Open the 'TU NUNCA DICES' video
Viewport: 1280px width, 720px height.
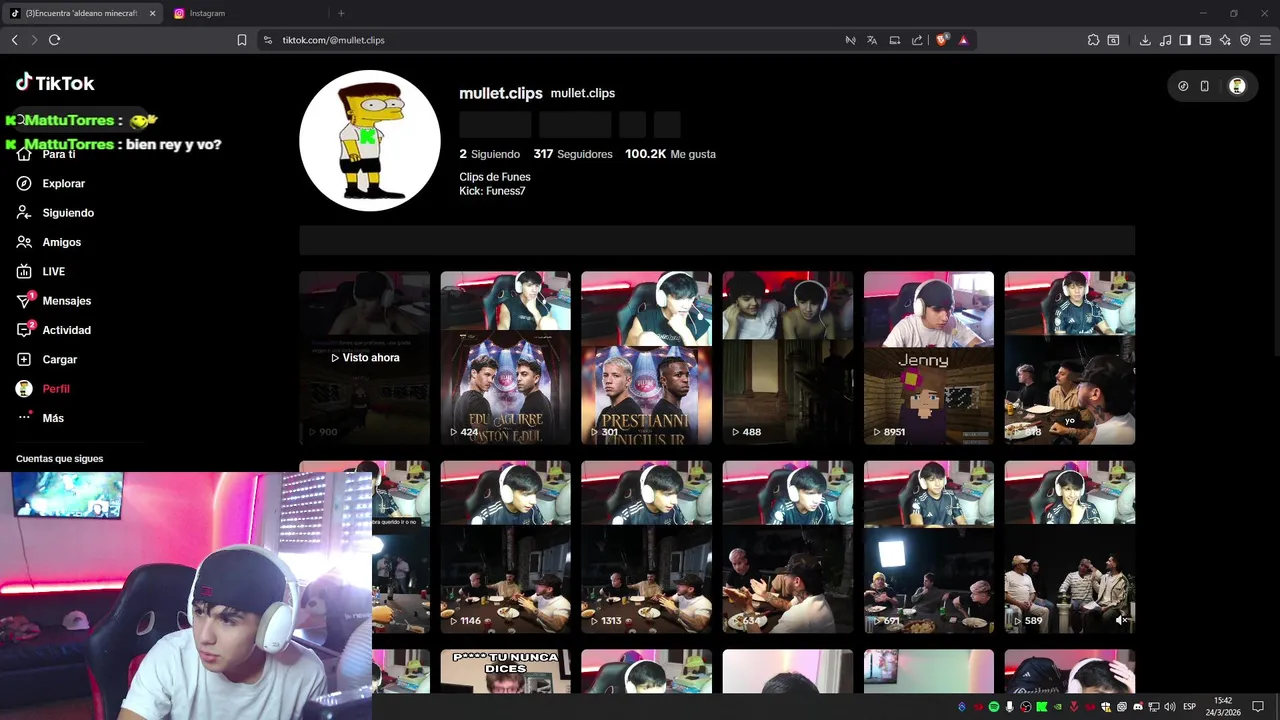click(x=505, y=671)
